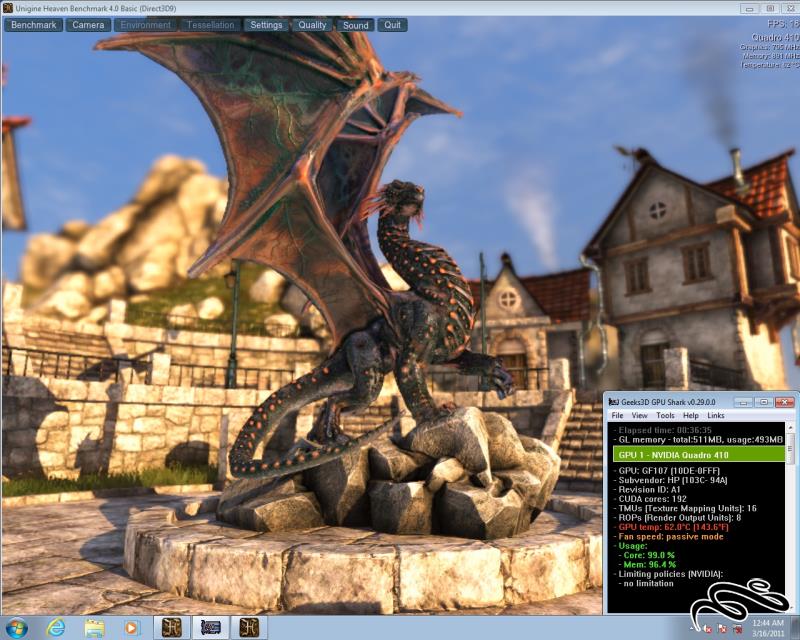Click the greyed-out Tessellation button
Viewport: 800px width, 640px height.
click(210, 25)
